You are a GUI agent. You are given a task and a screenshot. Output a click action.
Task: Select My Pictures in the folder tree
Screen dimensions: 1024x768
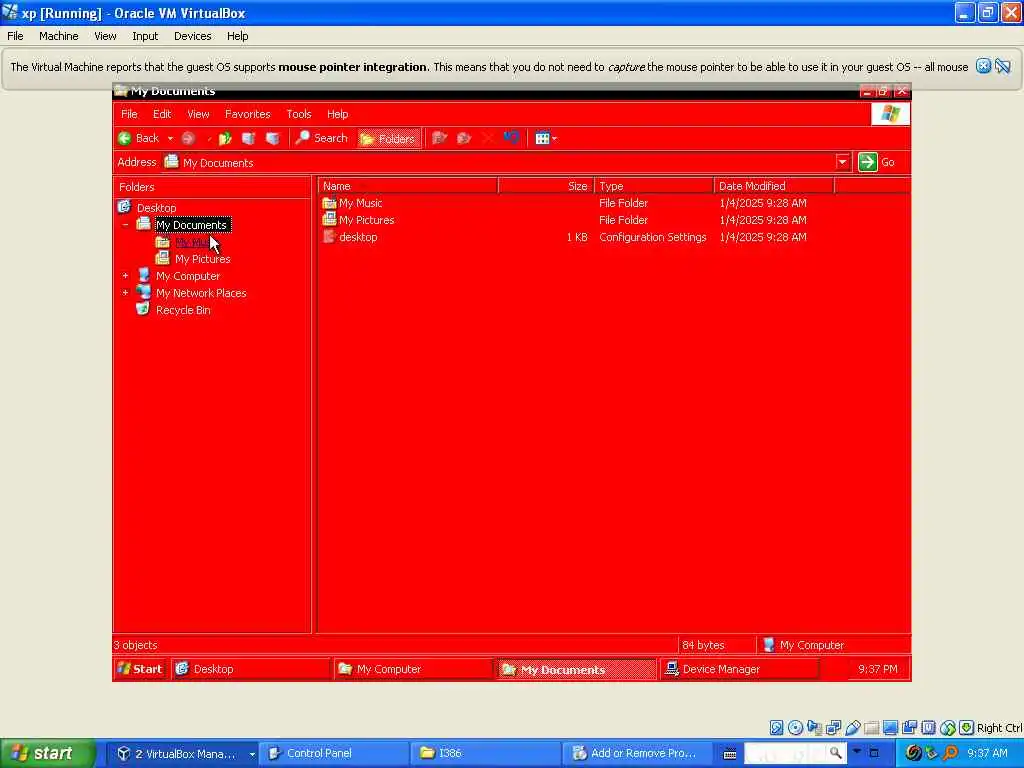pos(202,259)
